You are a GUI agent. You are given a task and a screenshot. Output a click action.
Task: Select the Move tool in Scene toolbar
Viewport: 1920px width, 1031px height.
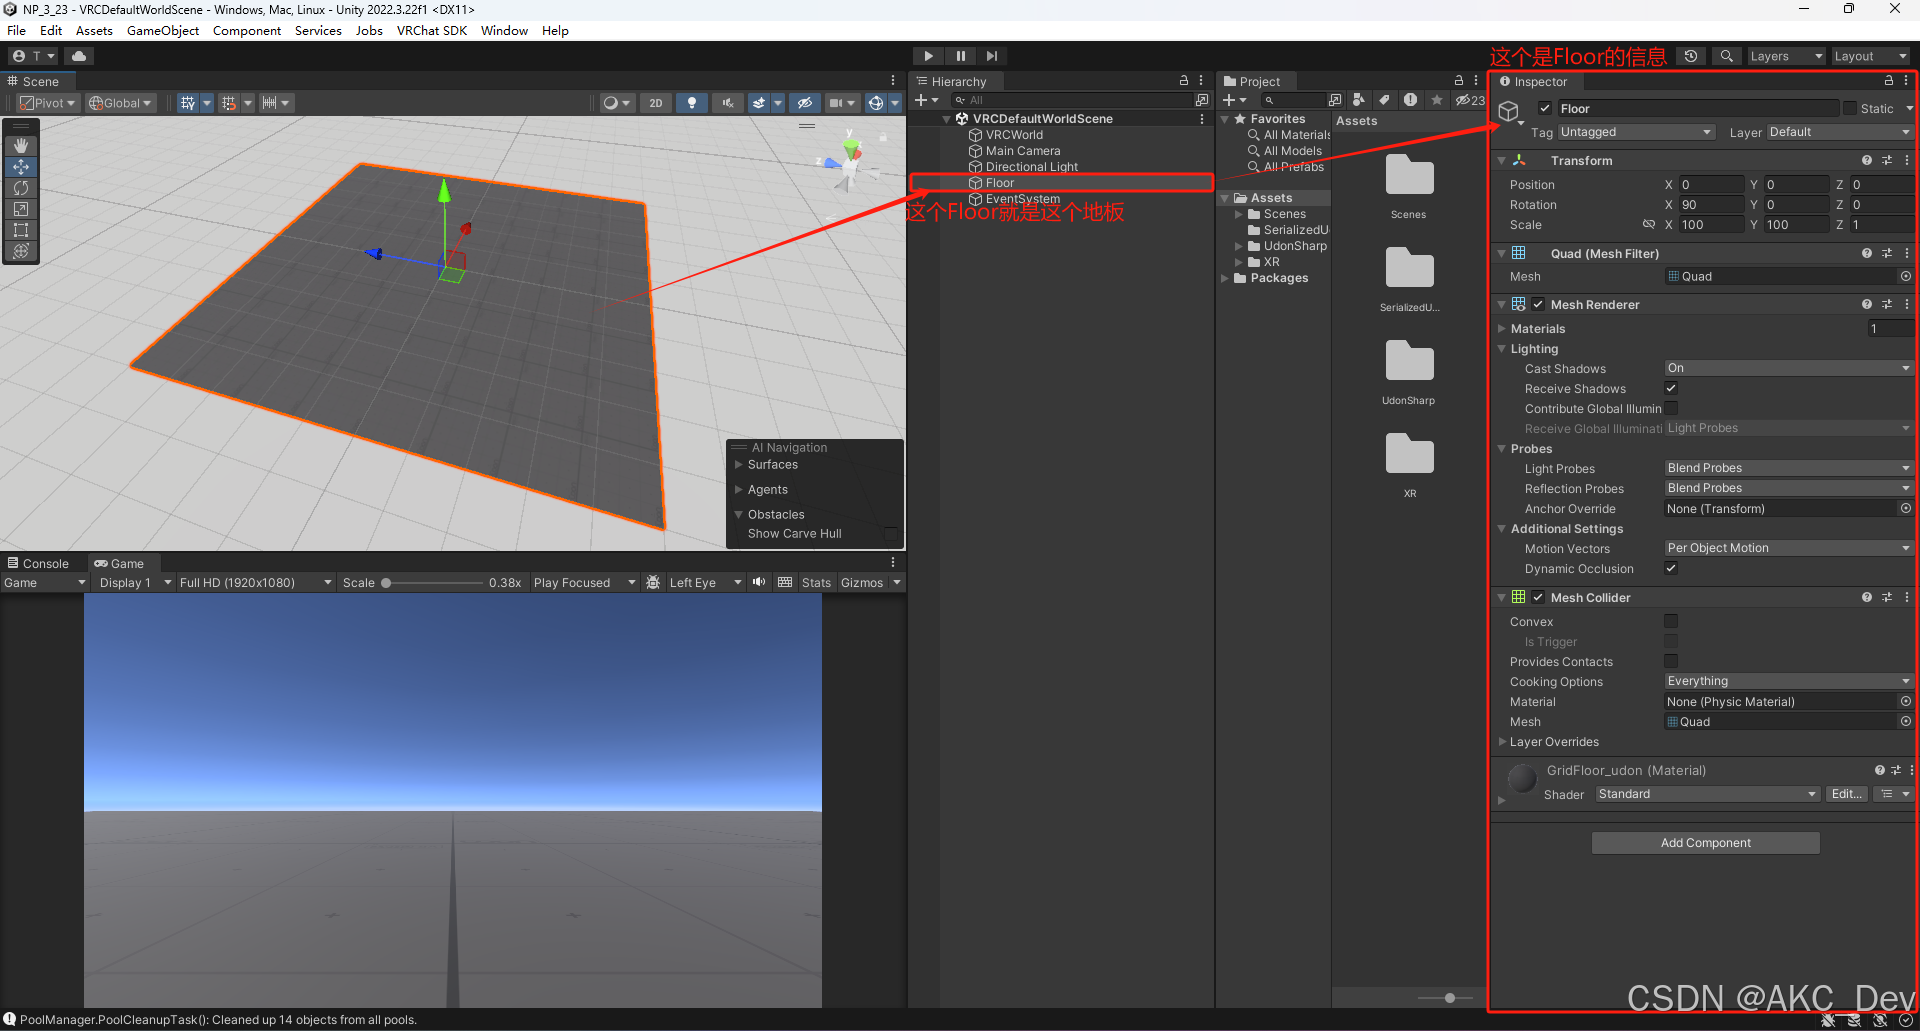tap(21, 167)
